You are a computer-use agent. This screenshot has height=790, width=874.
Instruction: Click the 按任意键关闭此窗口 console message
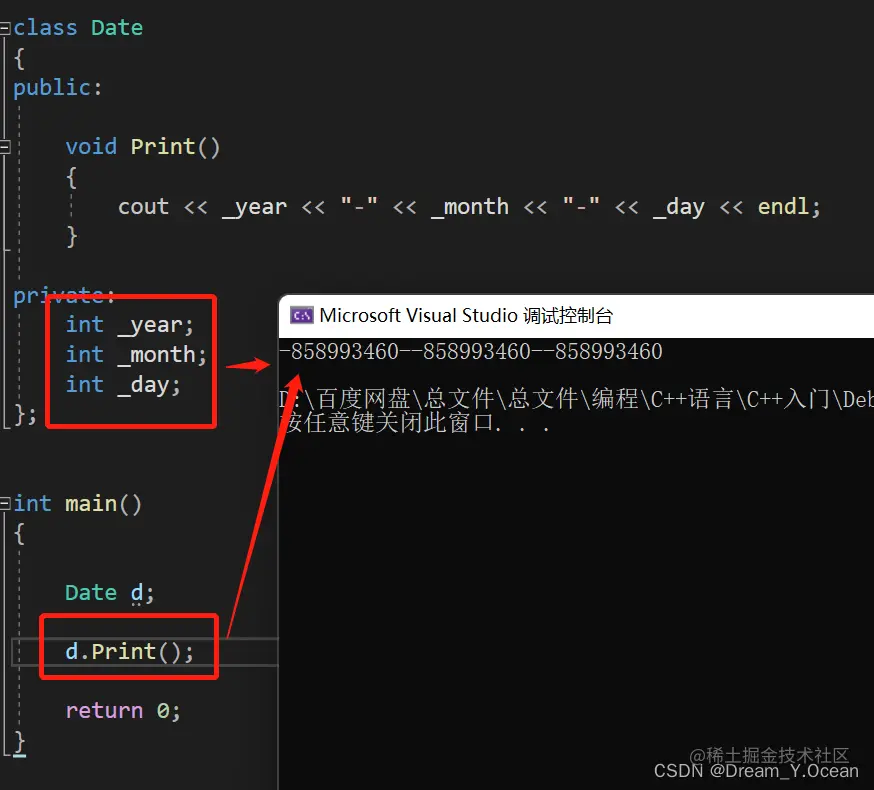coord(415,423)
